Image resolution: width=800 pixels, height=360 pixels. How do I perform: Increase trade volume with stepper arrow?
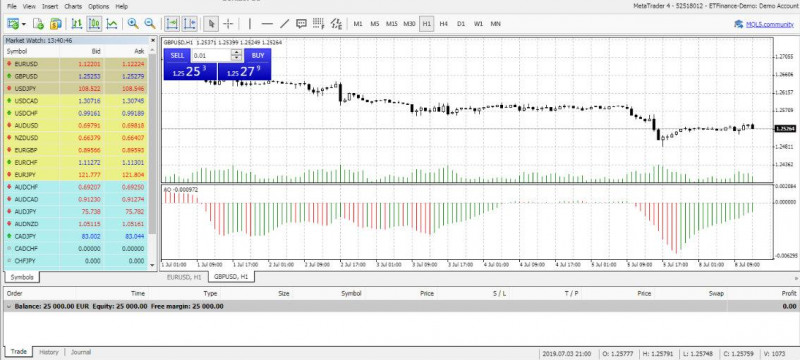(x=236, y=53)
